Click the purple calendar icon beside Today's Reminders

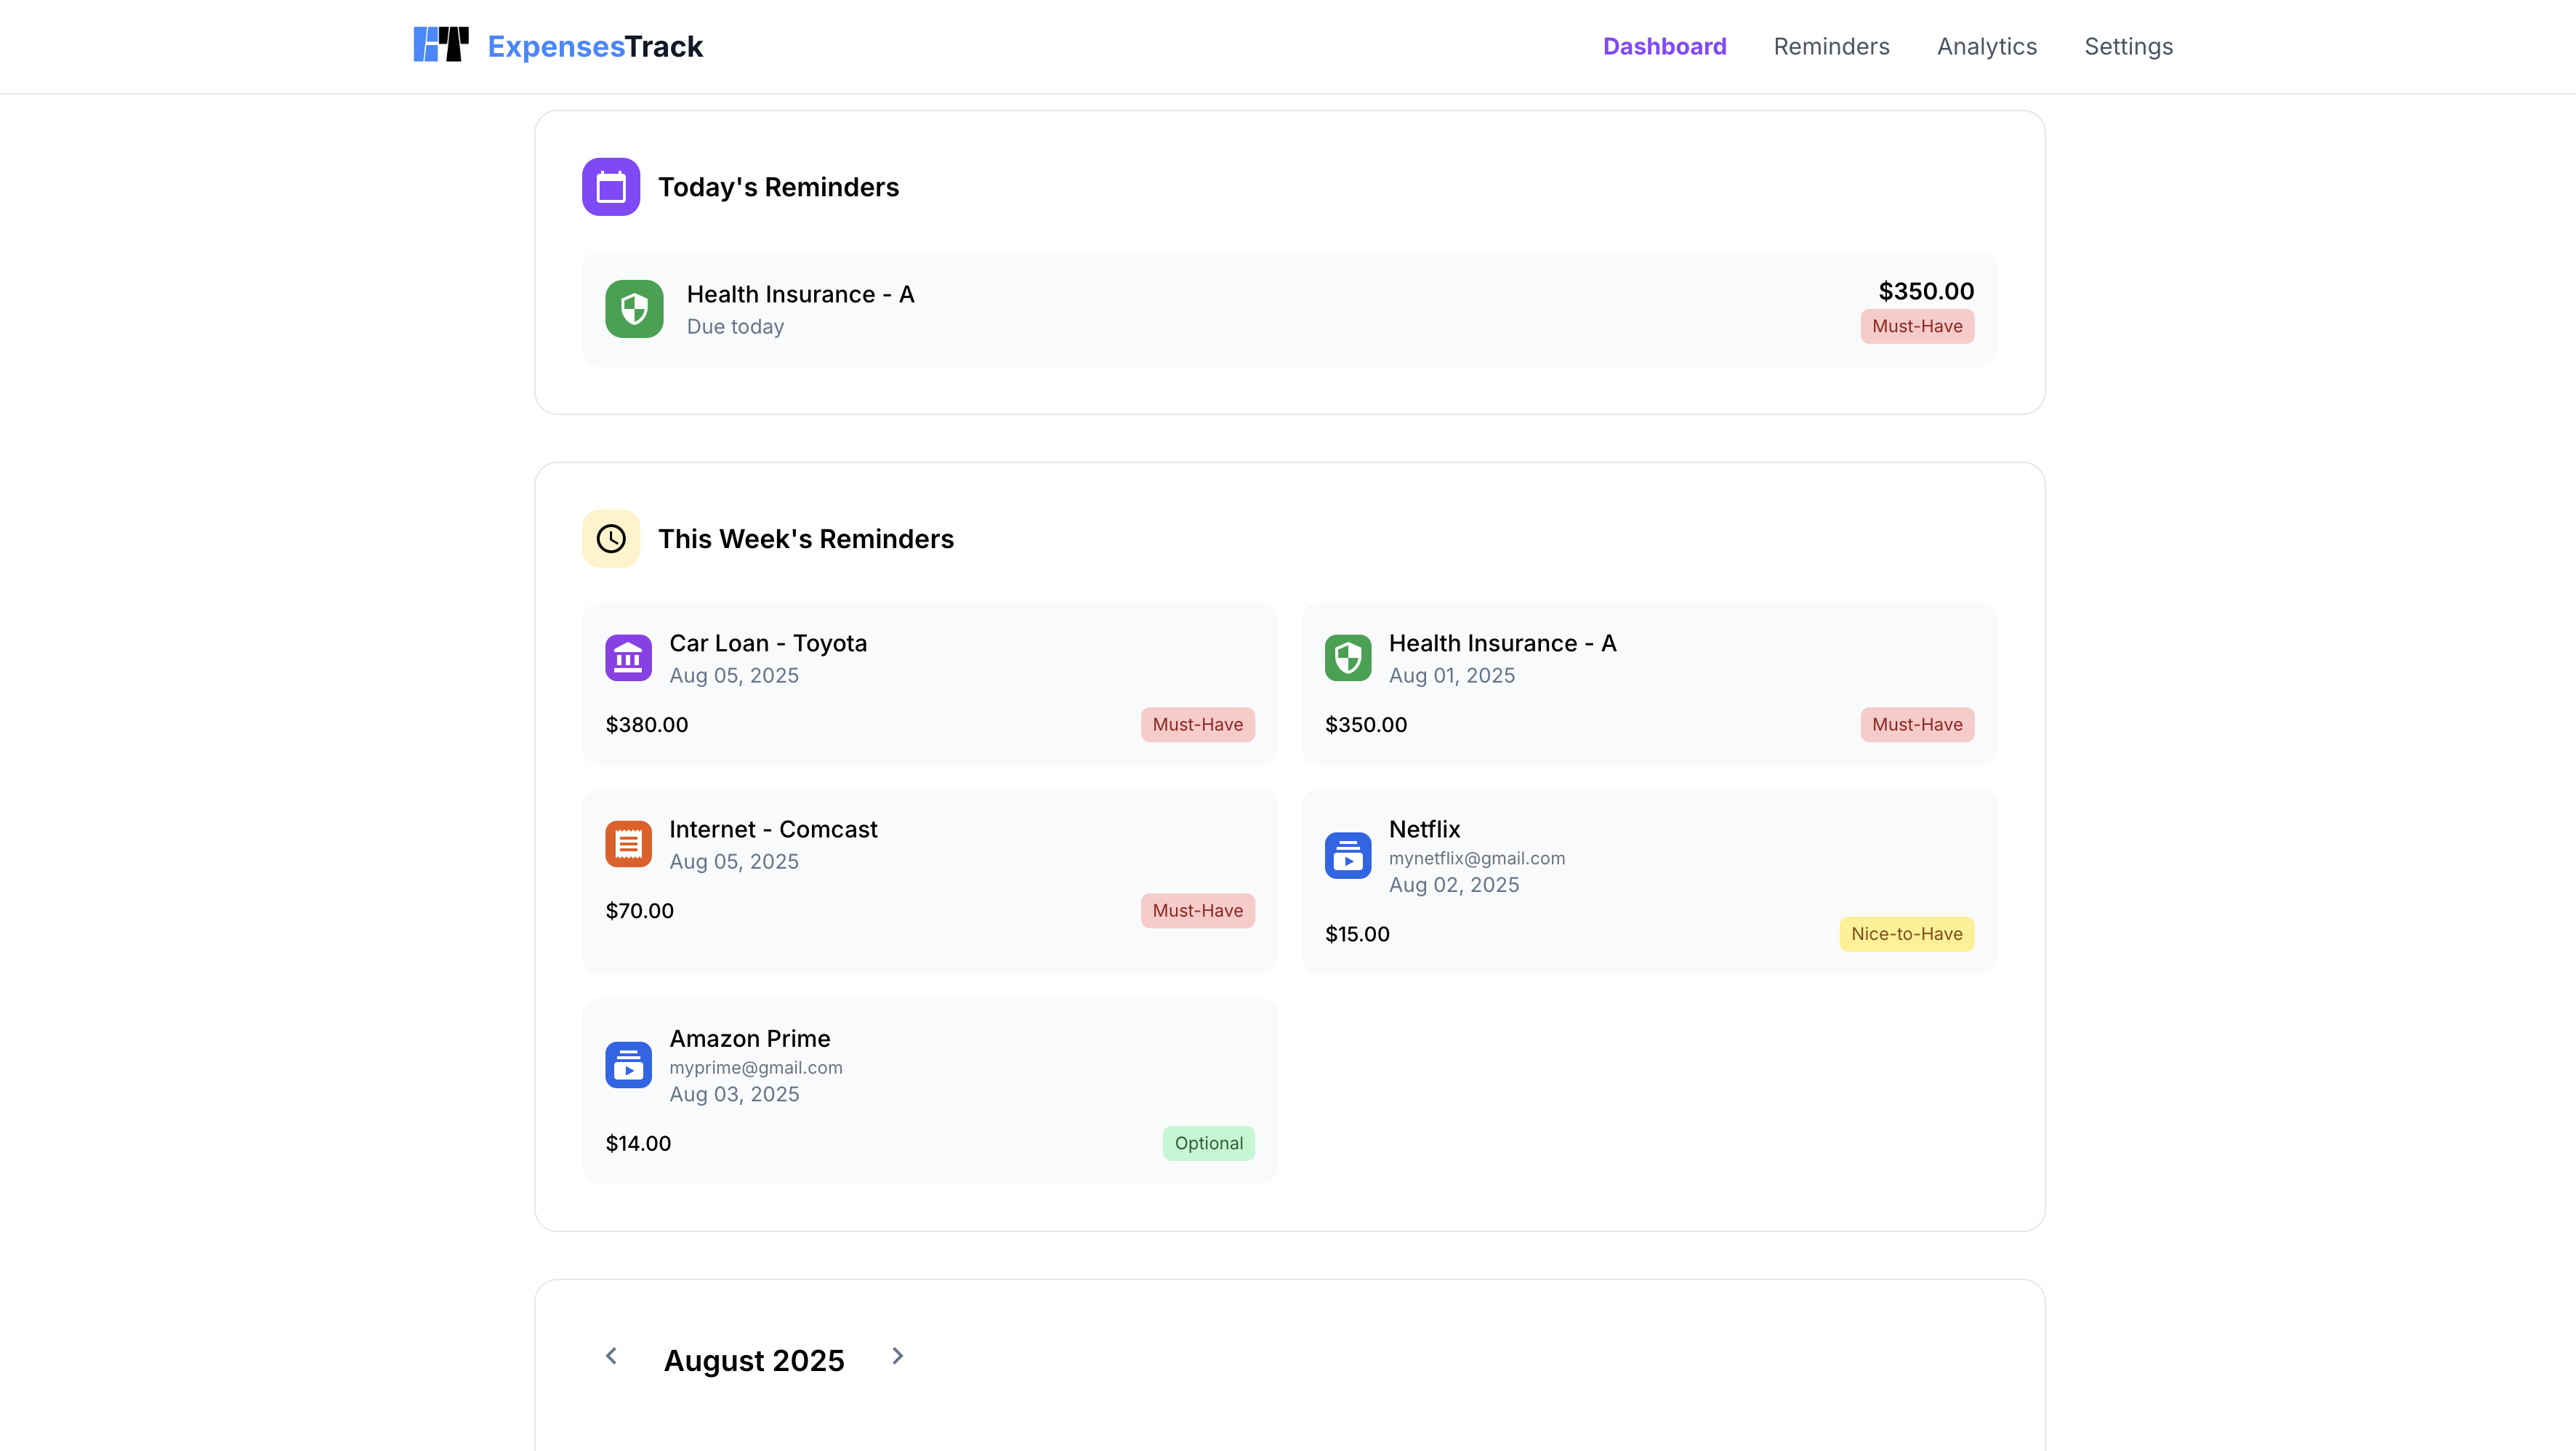pyautogui.click(x=611, y=187)
